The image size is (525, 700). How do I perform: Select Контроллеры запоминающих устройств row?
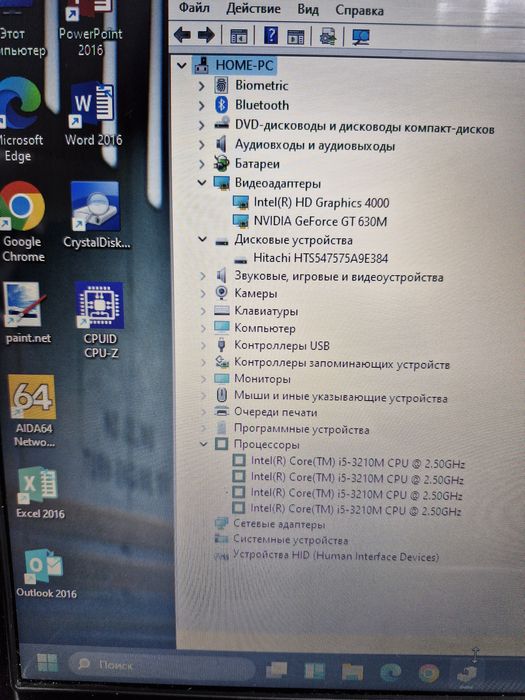tap(331, 364)
